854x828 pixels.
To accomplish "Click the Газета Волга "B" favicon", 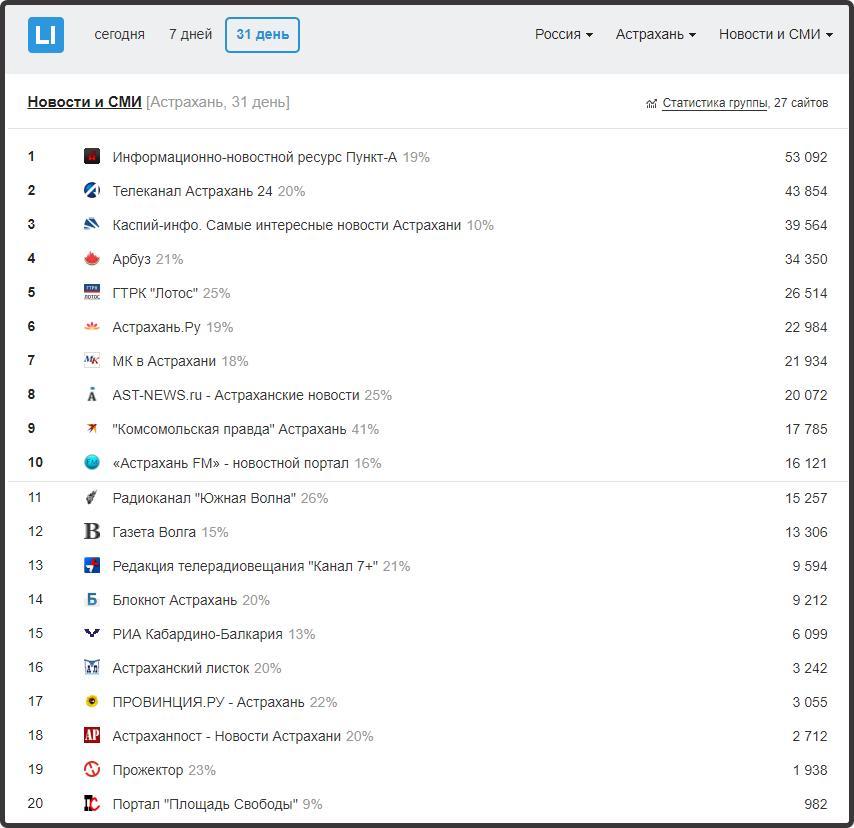I will tap(92, 531).
